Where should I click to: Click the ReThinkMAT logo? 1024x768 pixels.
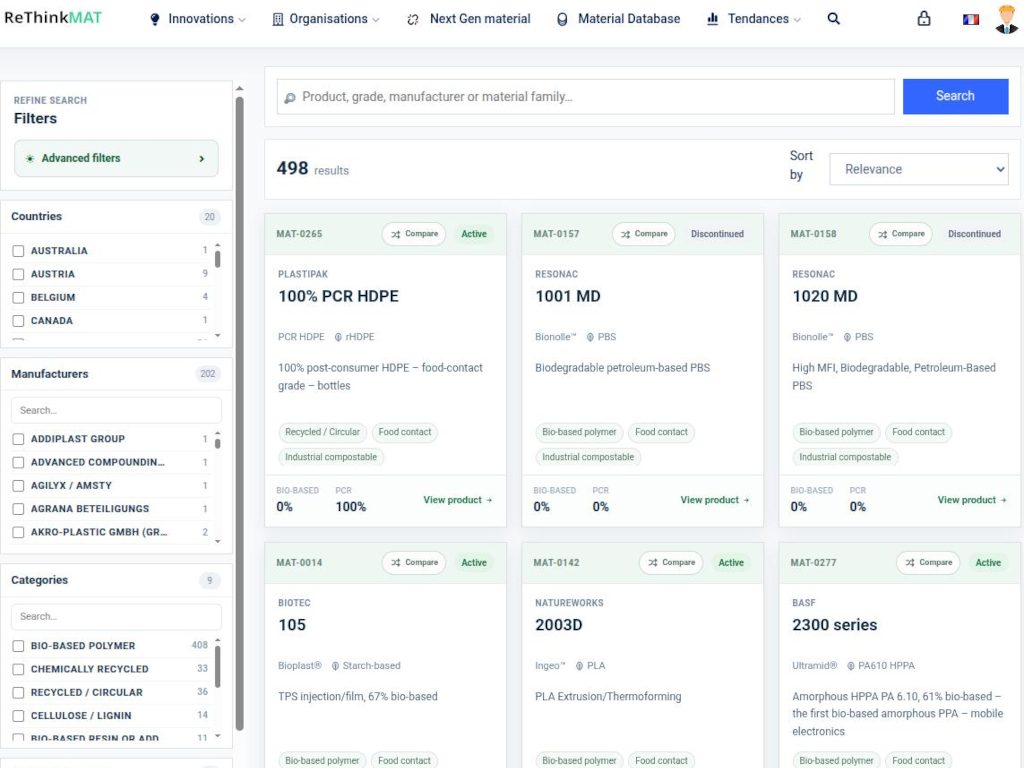(x=53, y=18)
